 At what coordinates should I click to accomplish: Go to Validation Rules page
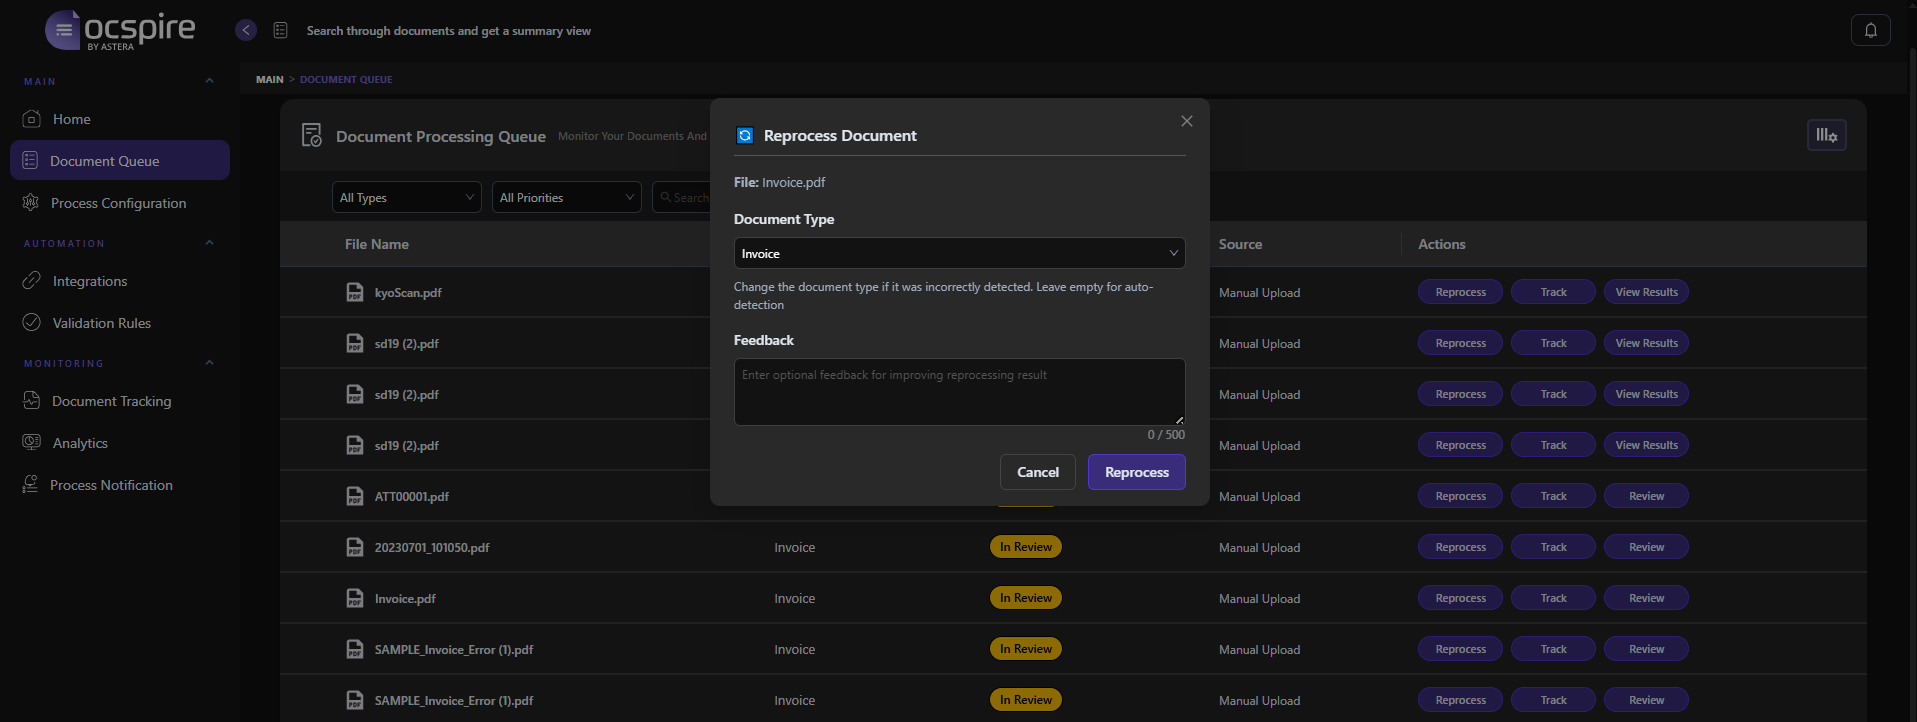[101, 323]
